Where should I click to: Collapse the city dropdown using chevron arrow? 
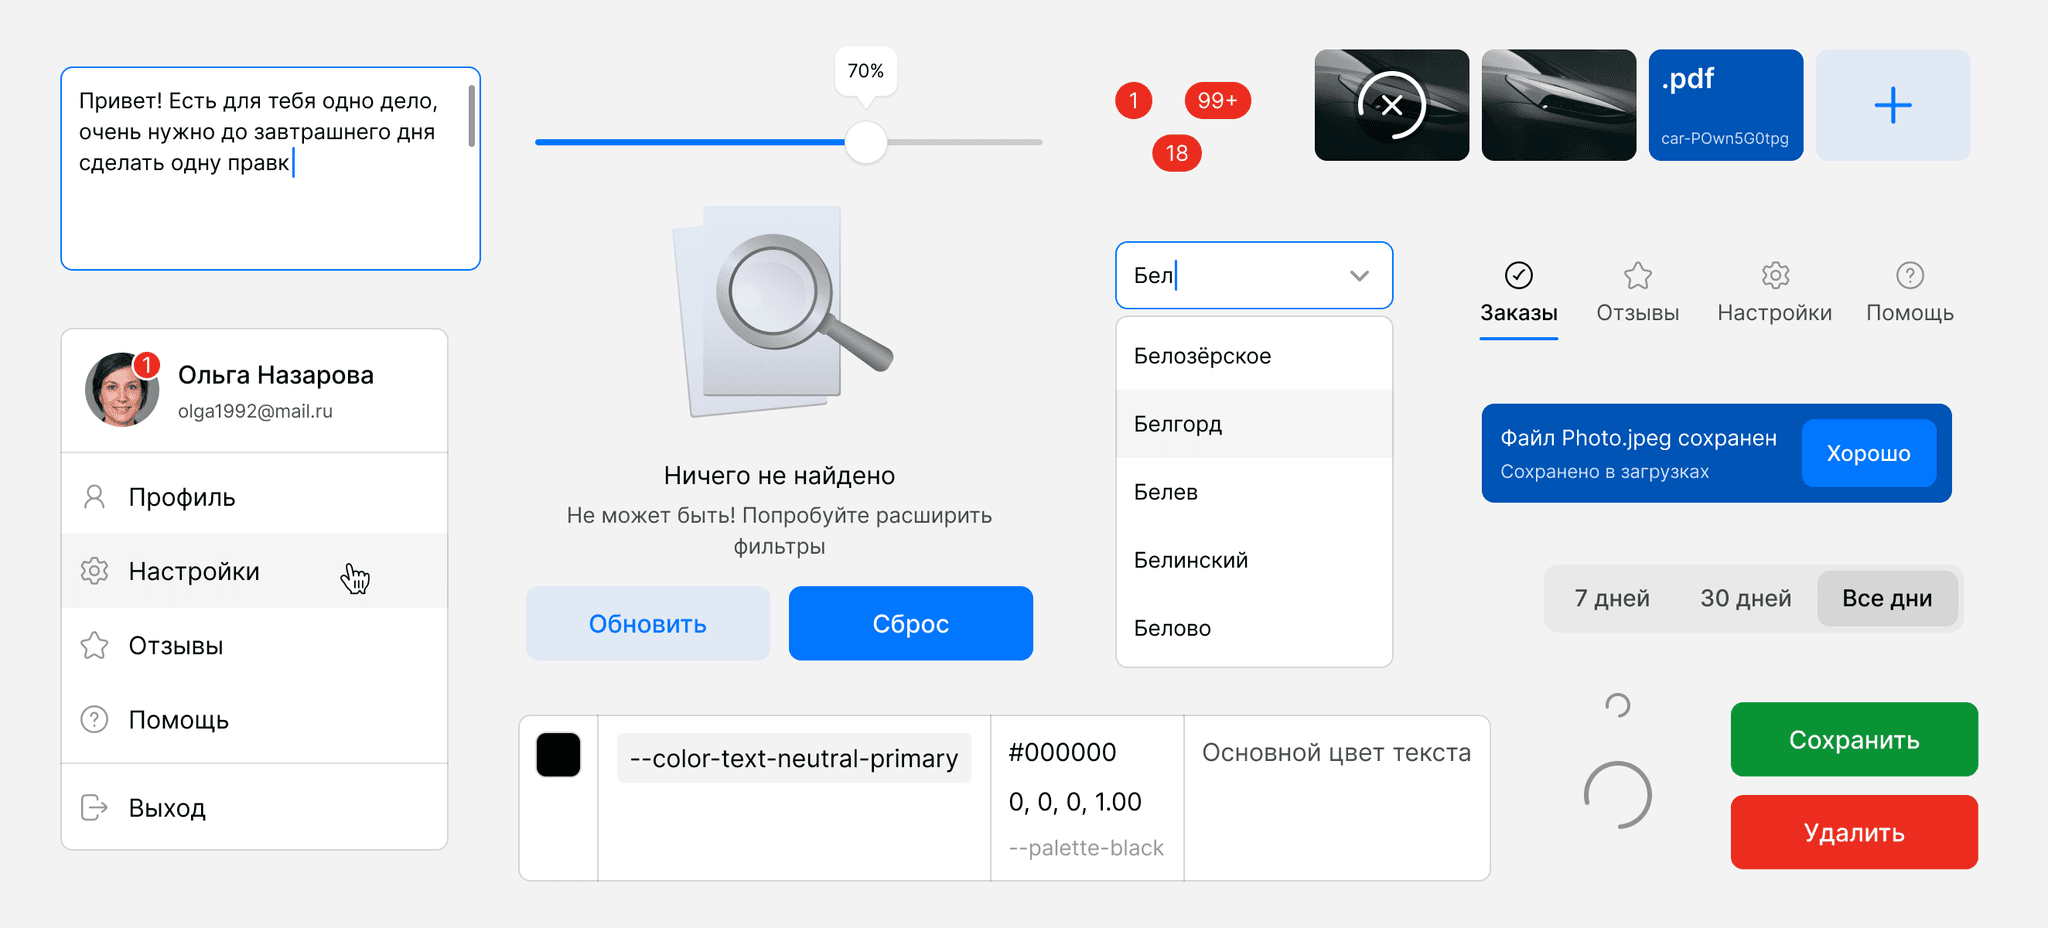coord(1359,276)
